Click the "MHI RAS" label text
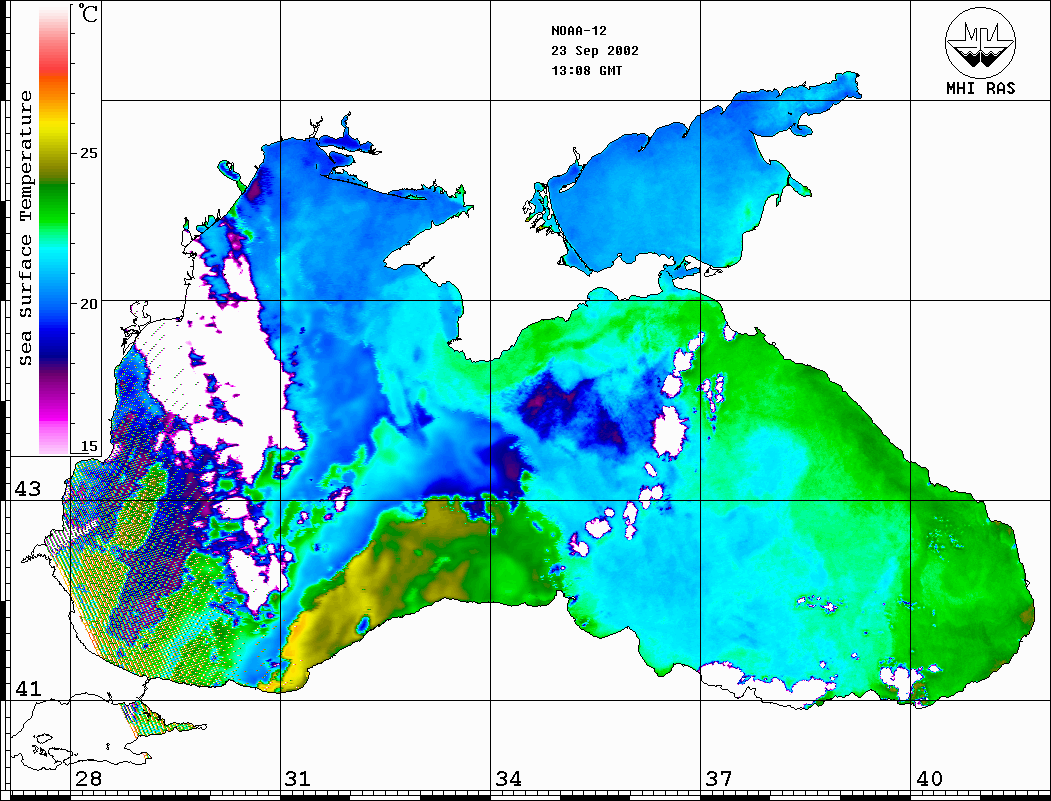 981,88
